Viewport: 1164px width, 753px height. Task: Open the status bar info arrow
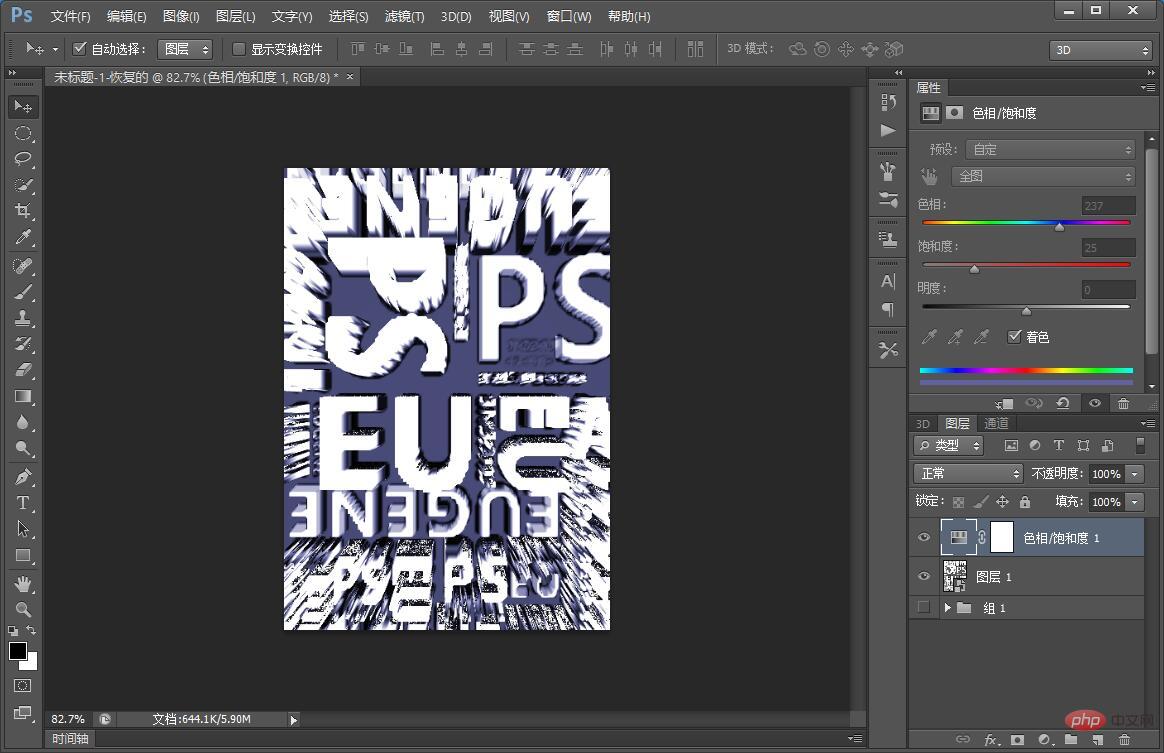pyautogui.click(x=293, y=720)
